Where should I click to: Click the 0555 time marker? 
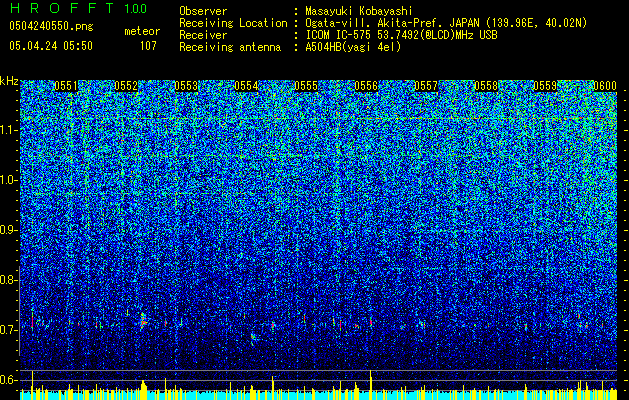click(x=306, y=86)
